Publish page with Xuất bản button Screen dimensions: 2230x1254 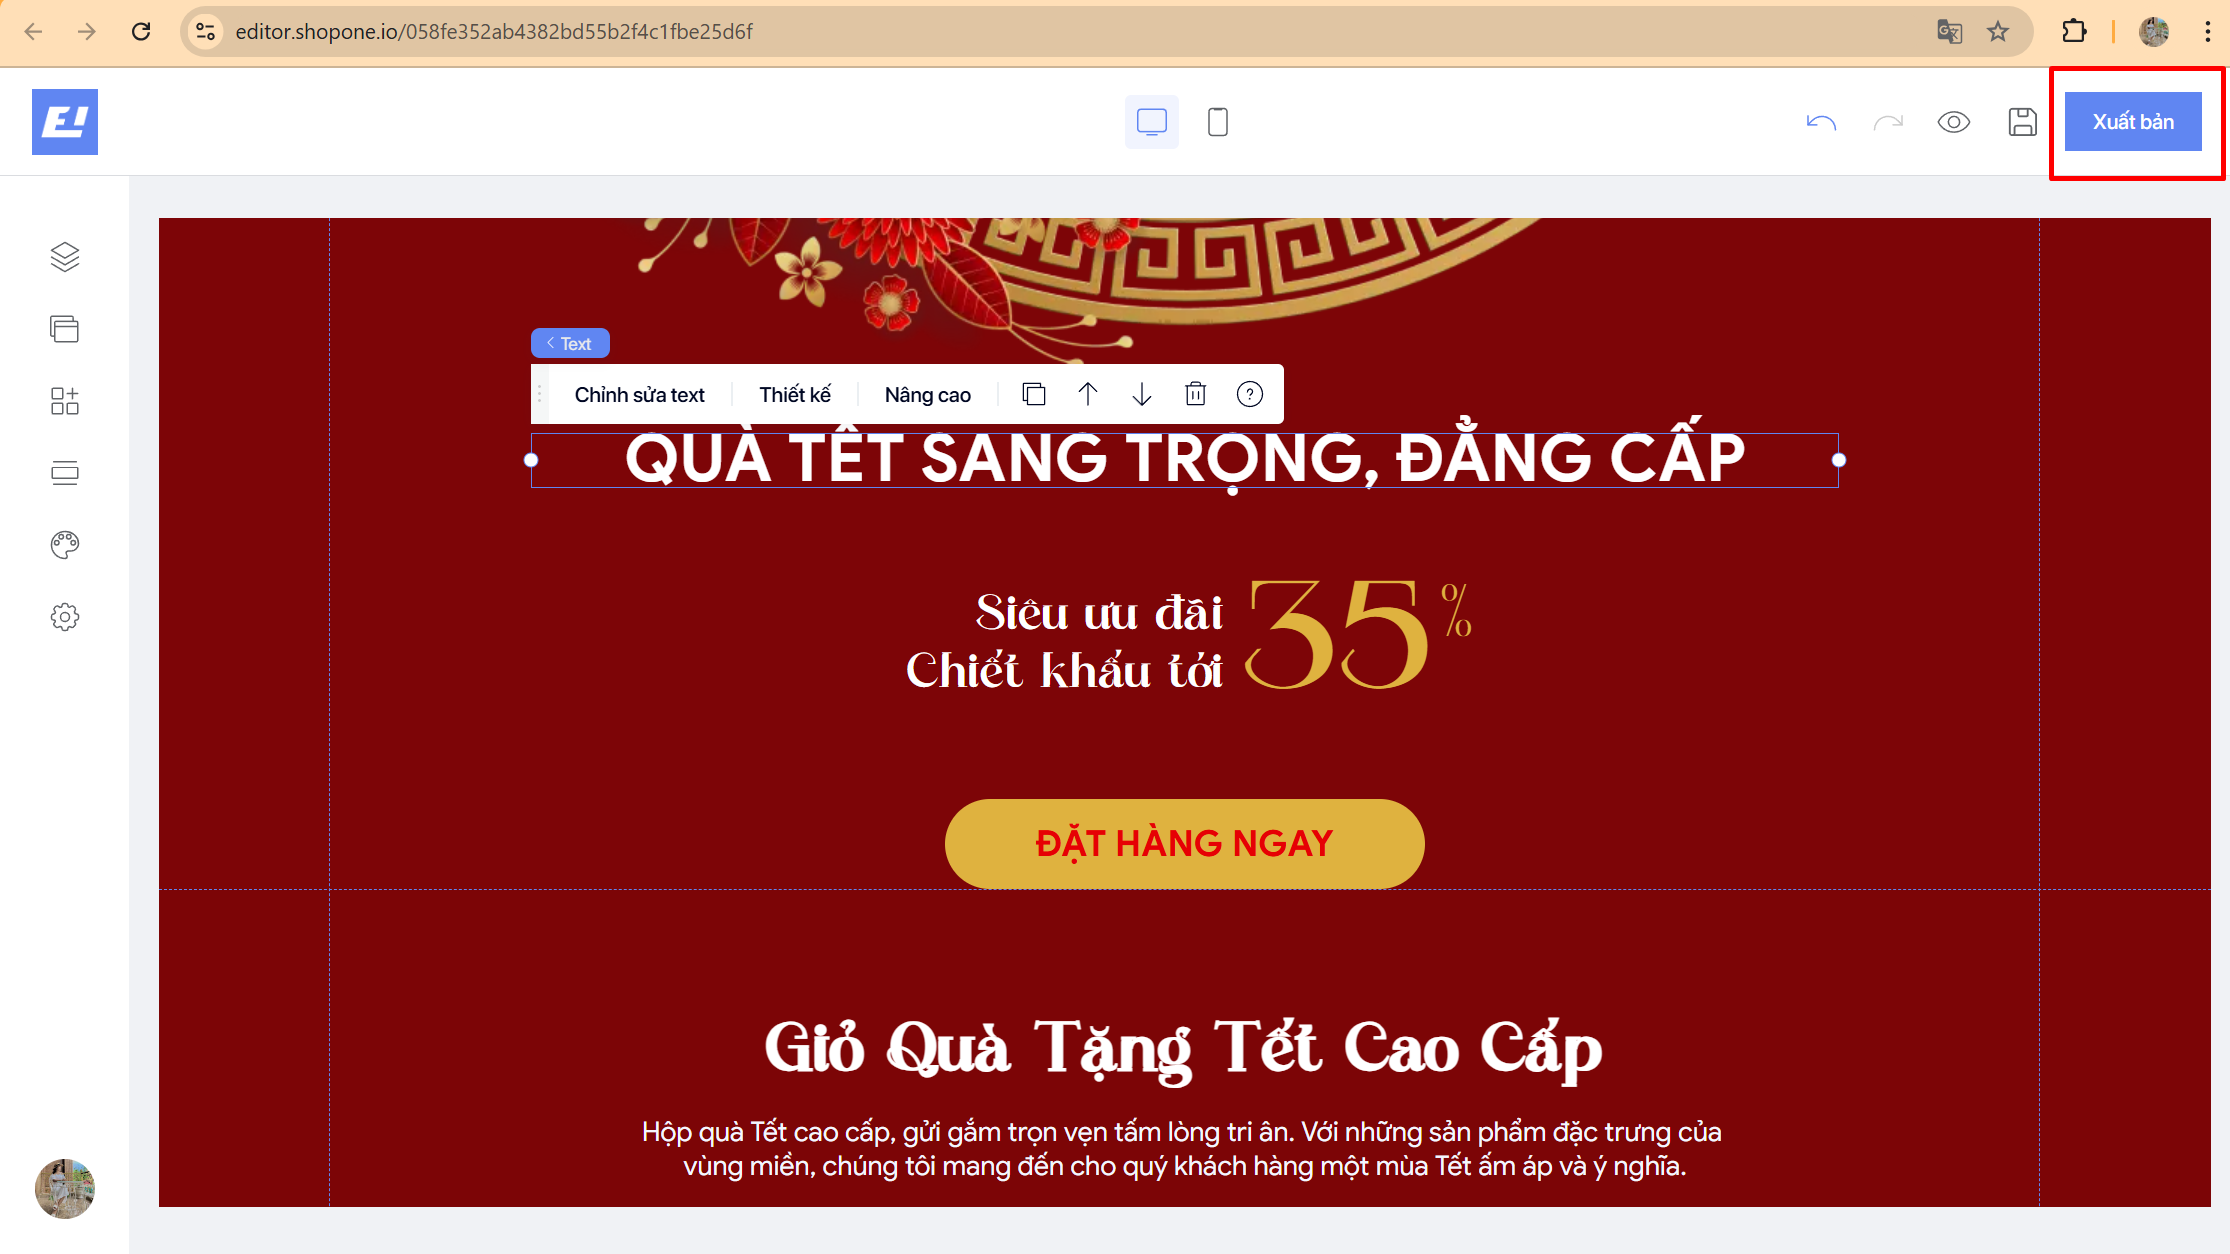click(x=2133, y=122)
